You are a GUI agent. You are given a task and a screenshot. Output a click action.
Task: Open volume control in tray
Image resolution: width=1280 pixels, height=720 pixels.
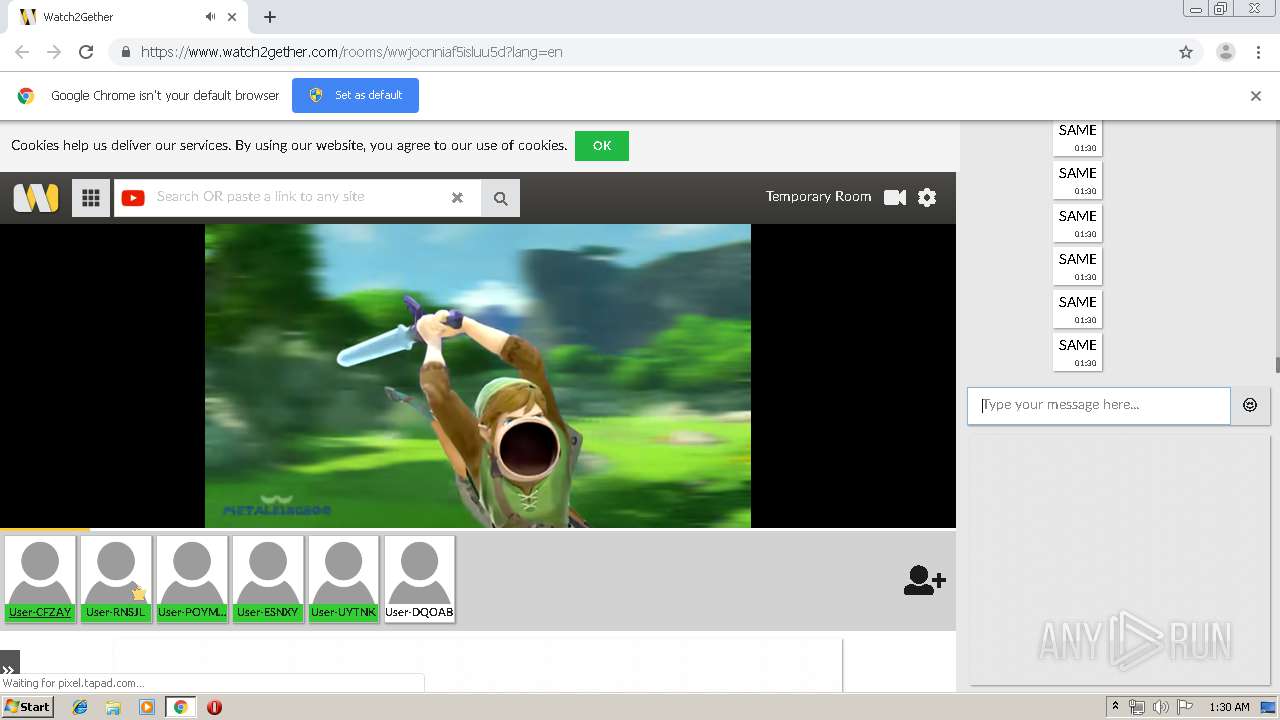(1160, 707)
